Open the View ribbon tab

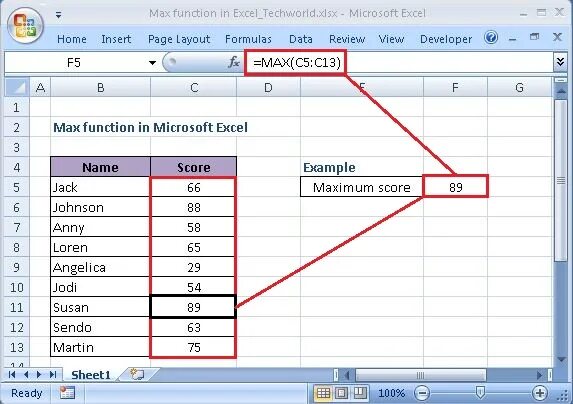tap(391, 39)
